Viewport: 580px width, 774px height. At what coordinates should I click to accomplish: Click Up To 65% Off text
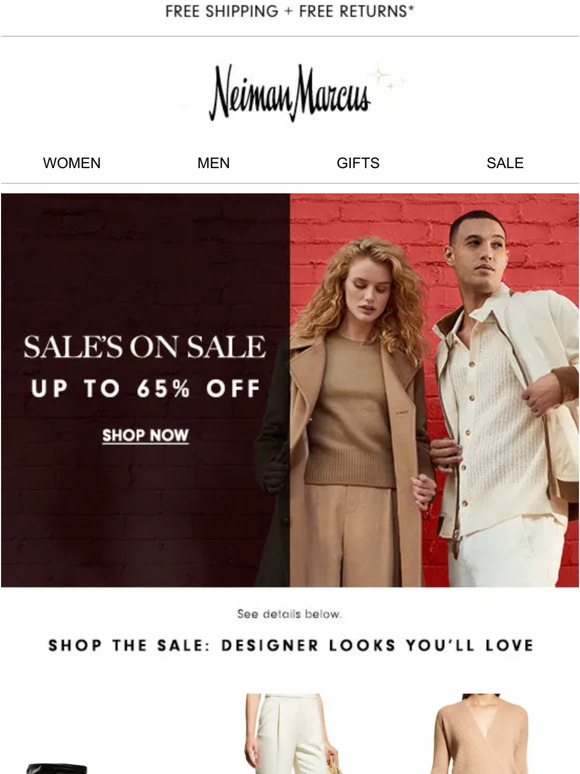(145, 388)
